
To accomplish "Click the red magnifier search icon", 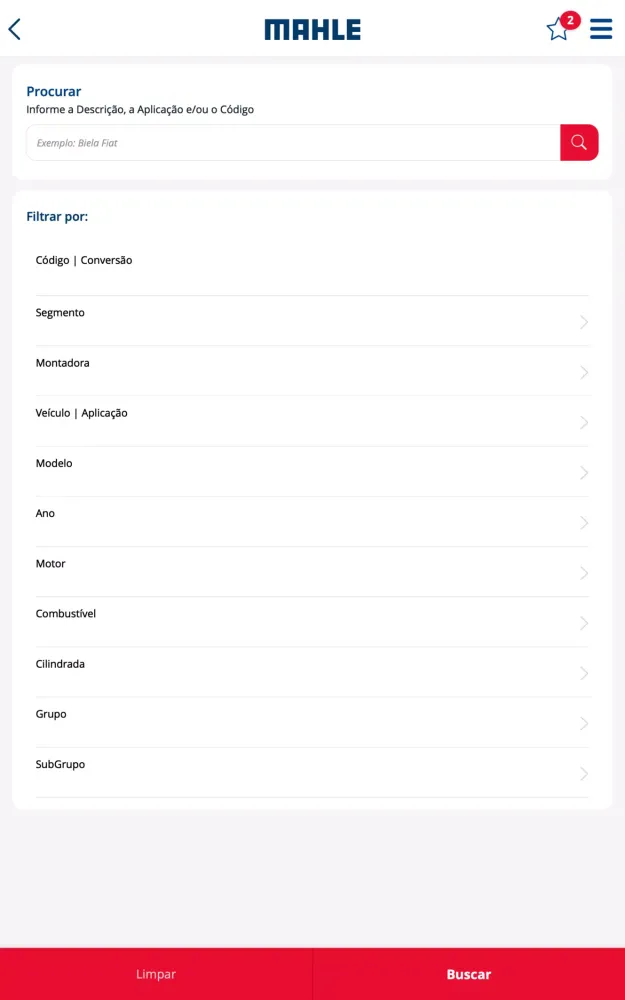I will pos(579,143).
